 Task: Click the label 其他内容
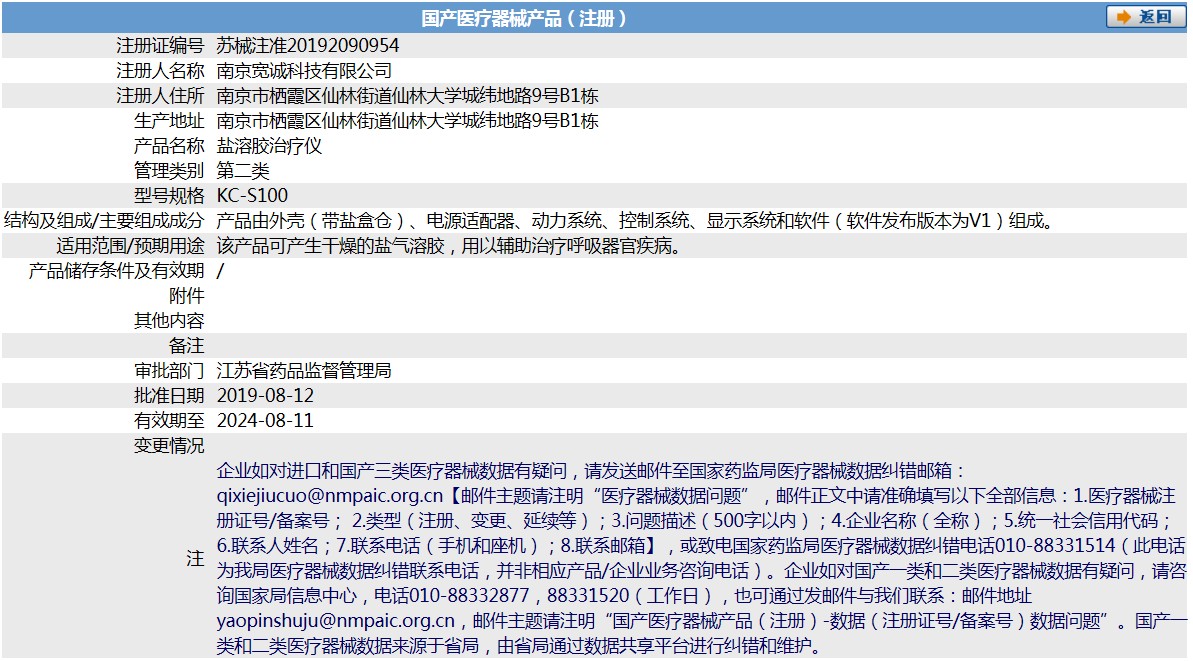pyautogui.click(x=169, y=321)
